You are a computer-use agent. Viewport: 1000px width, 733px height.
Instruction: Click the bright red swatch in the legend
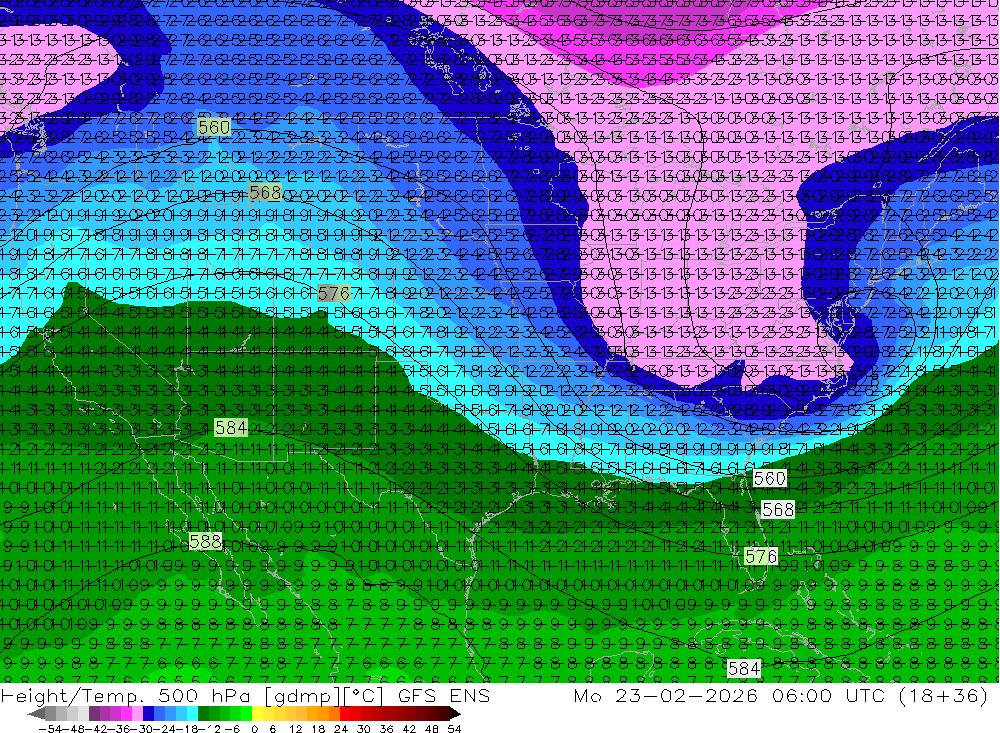tap(345, 714)
